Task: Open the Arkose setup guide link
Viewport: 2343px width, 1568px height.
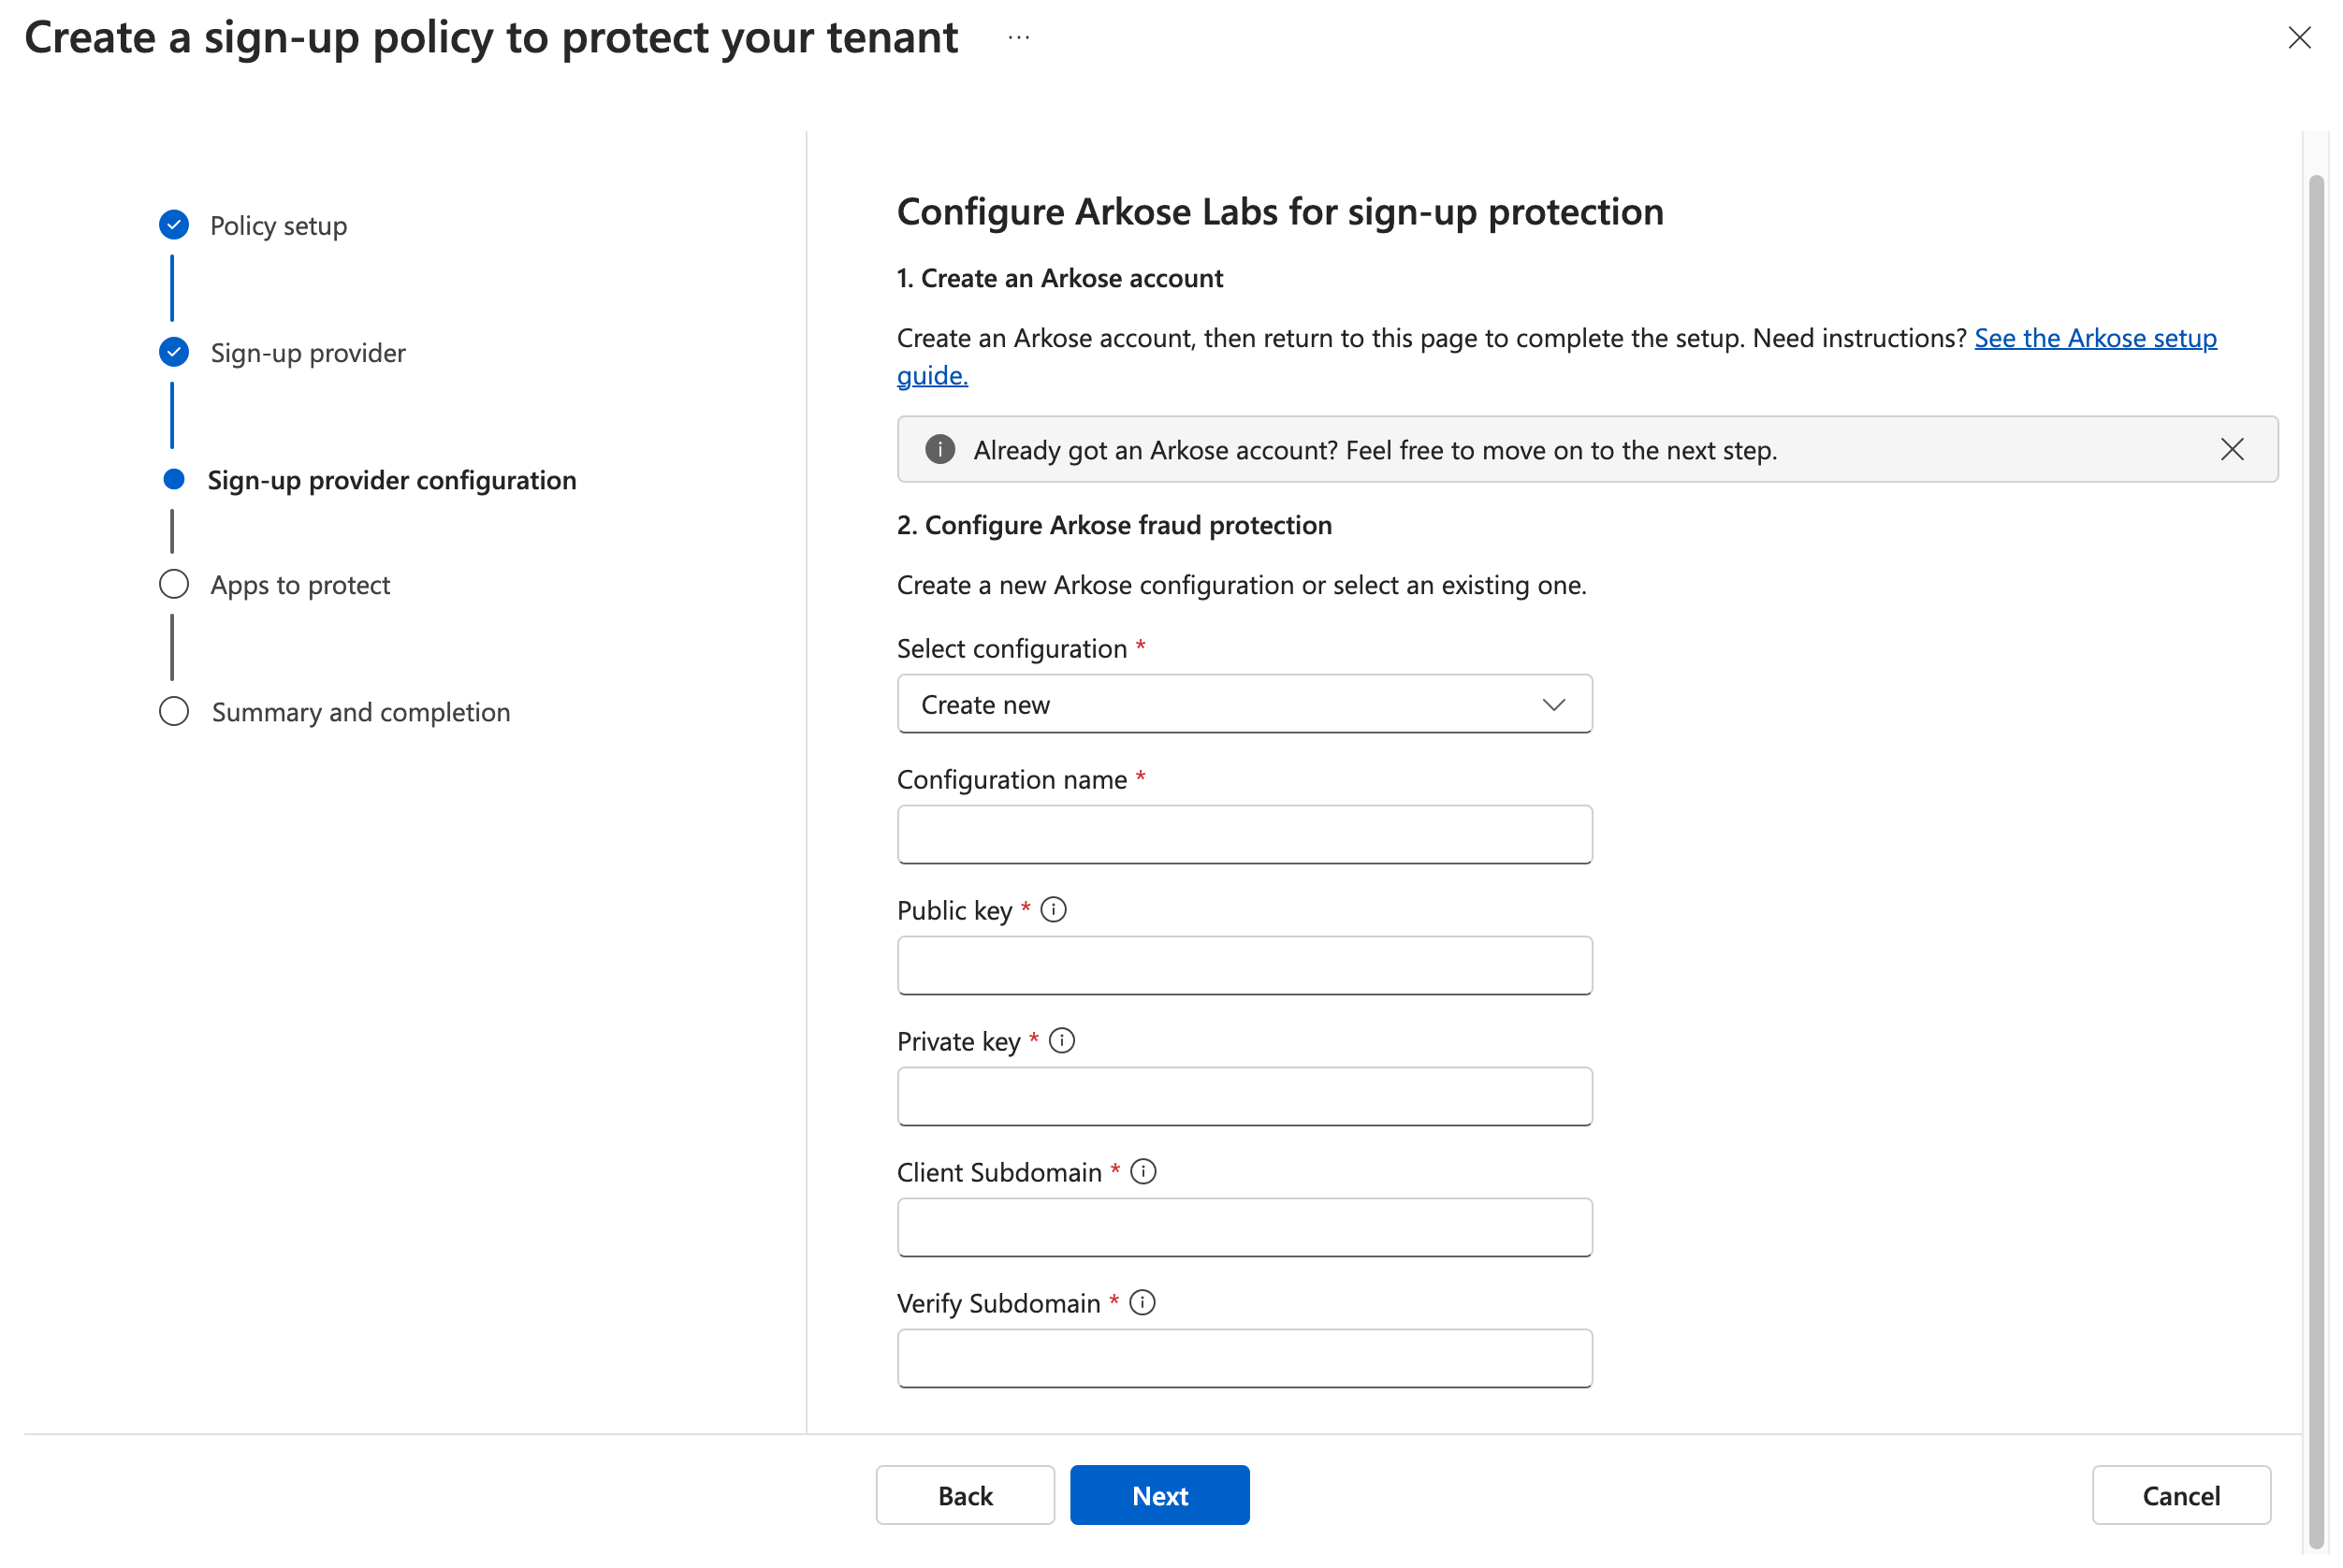Action: coord(2095,338)
